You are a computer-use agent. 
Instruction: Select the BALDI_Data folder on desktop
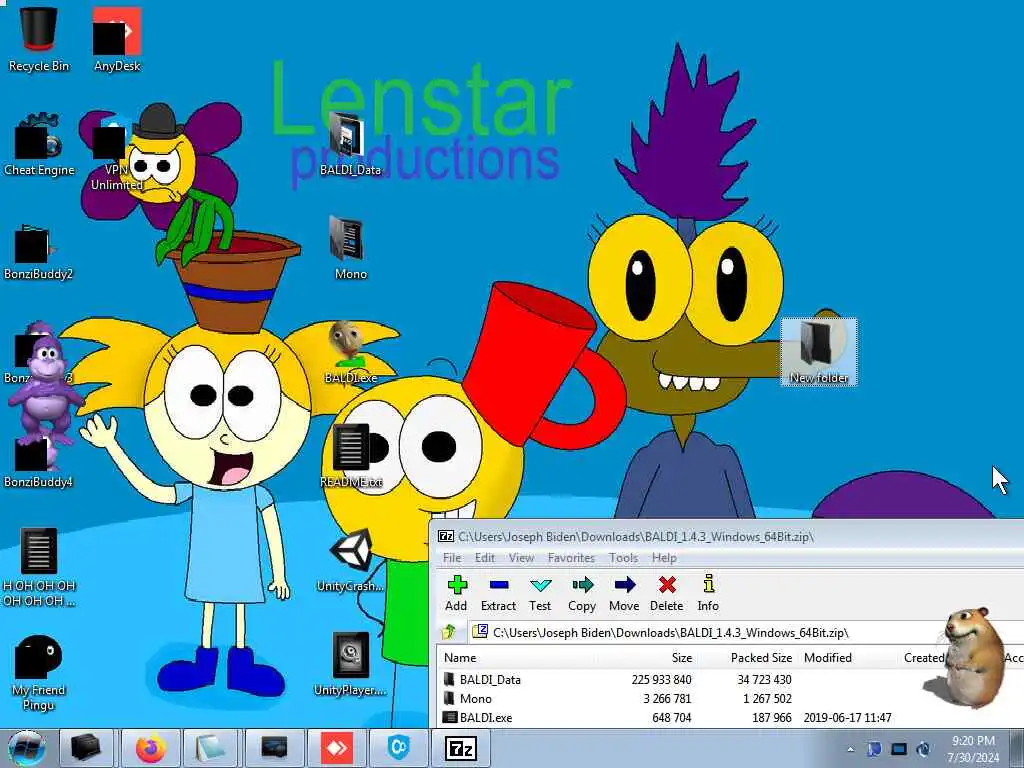[x=350, y=144]
